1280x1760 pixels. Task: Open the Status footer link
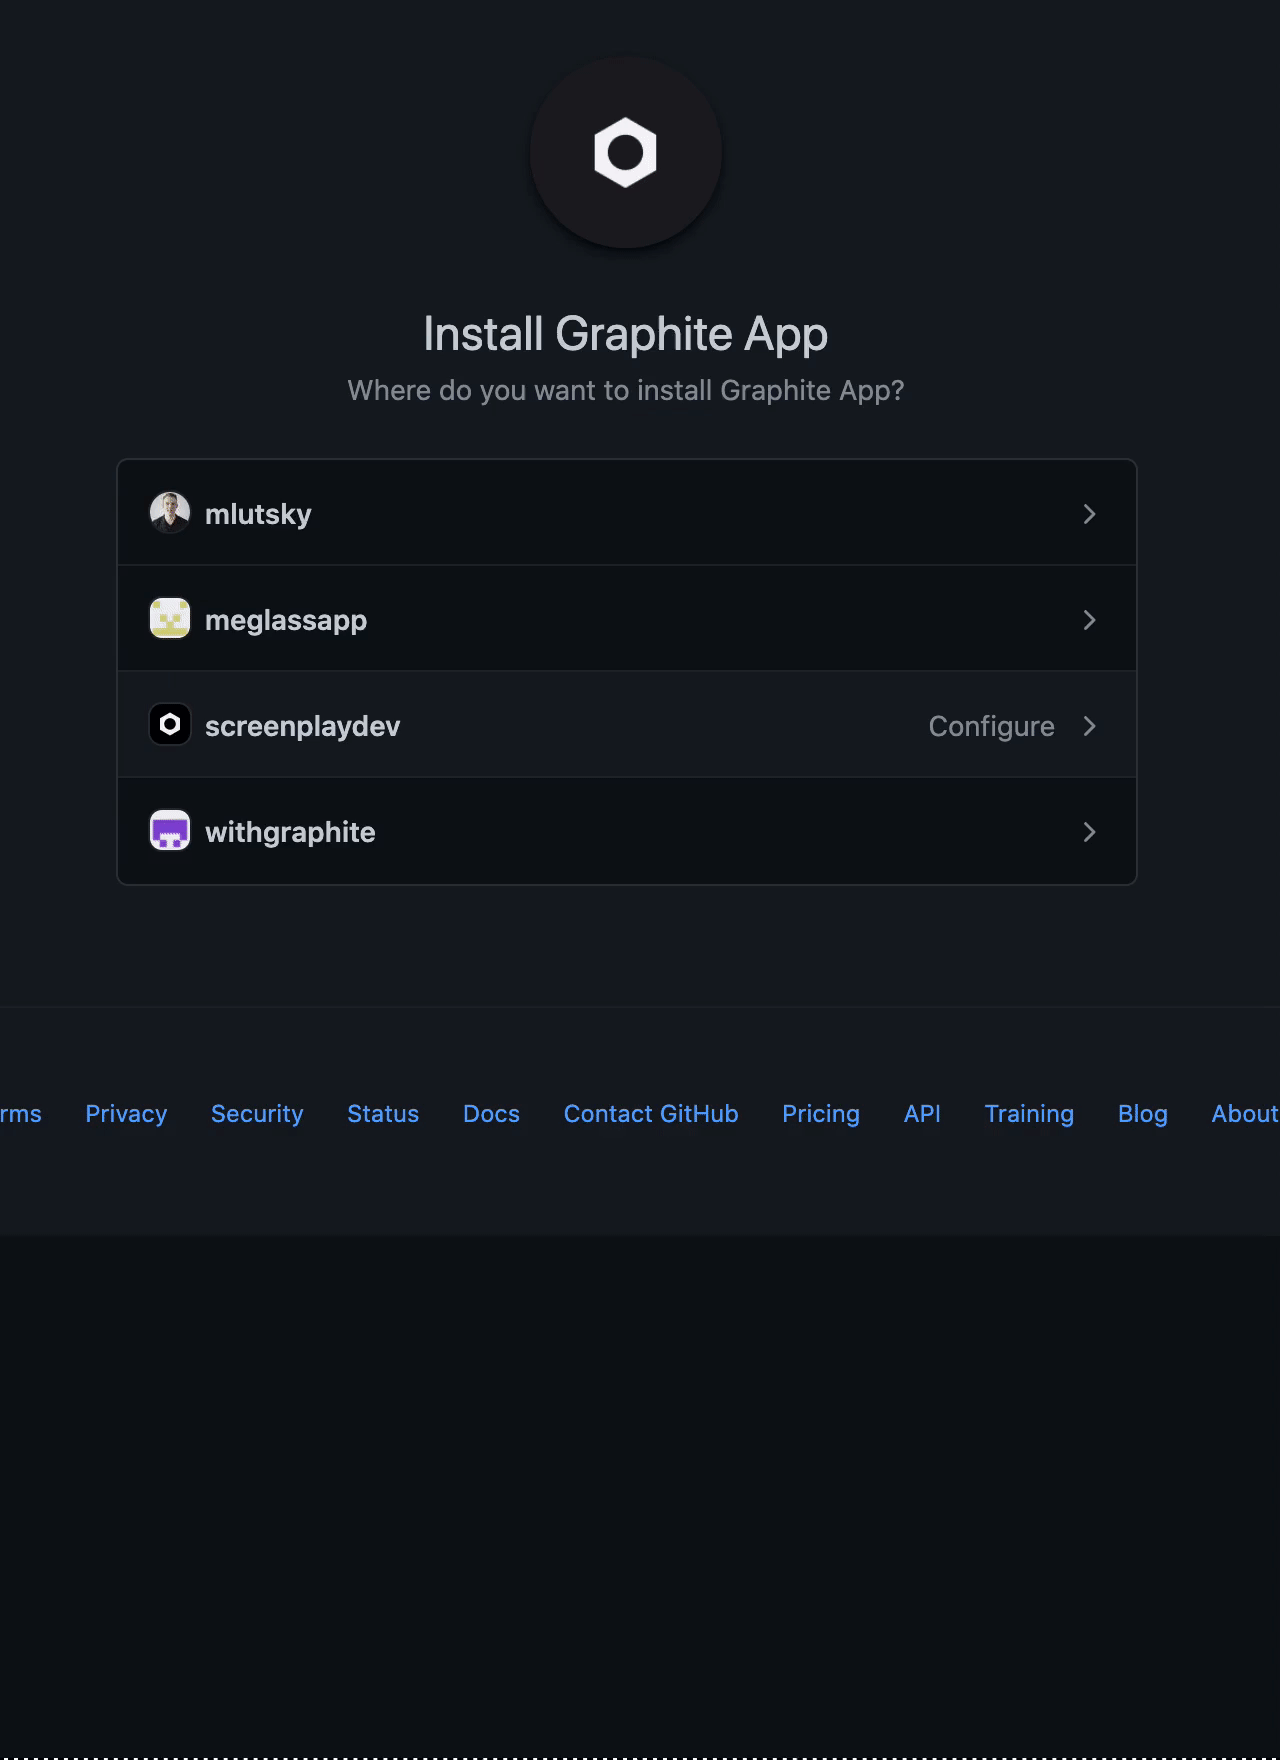tap(383, 1114)
